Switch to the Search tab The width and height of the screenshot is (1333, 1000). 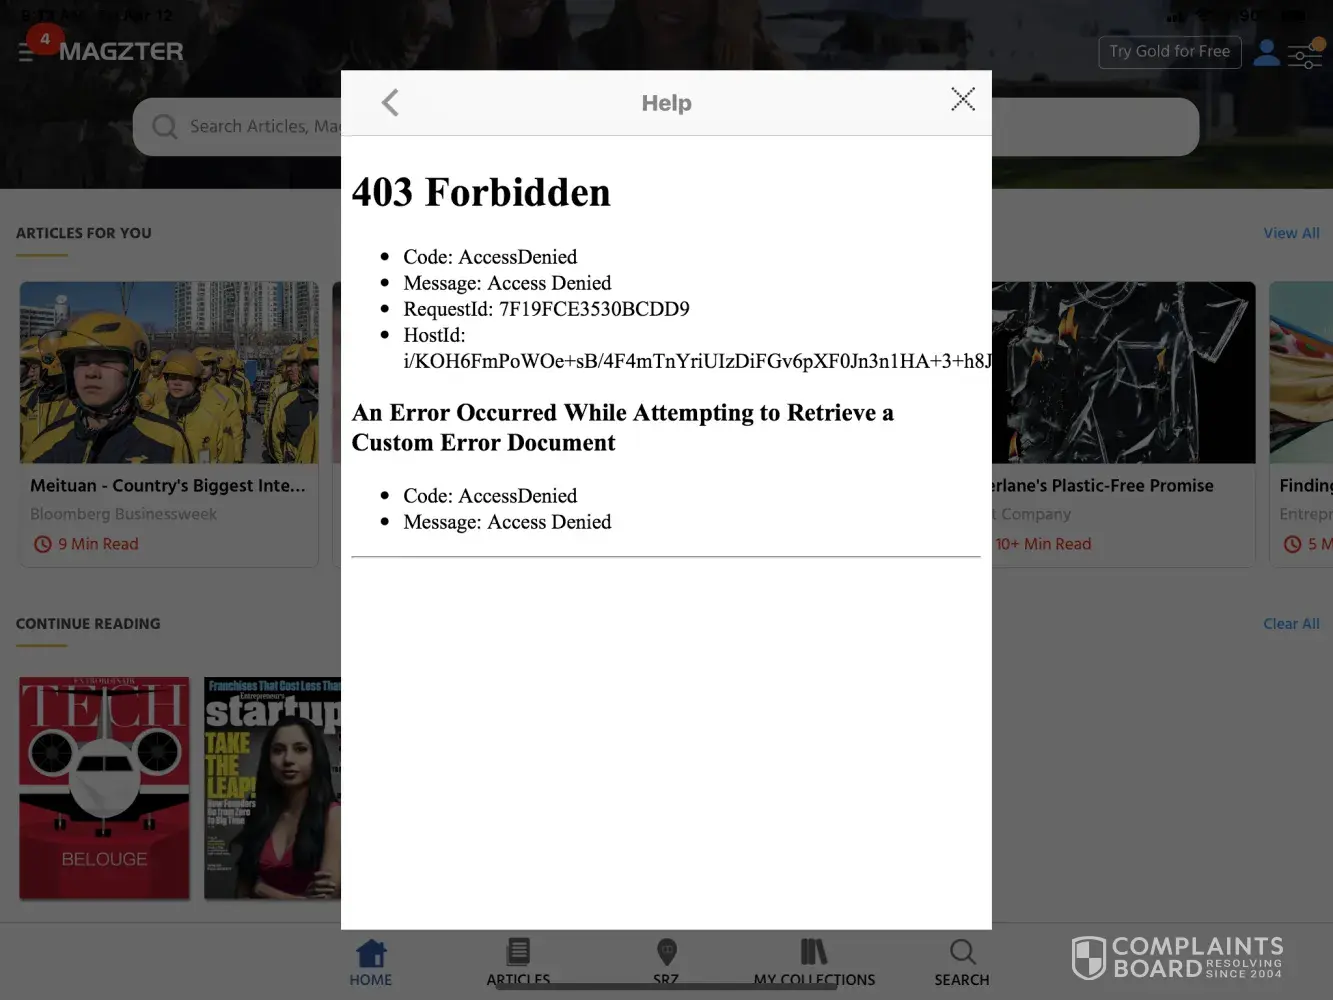(x=962, y=963)
